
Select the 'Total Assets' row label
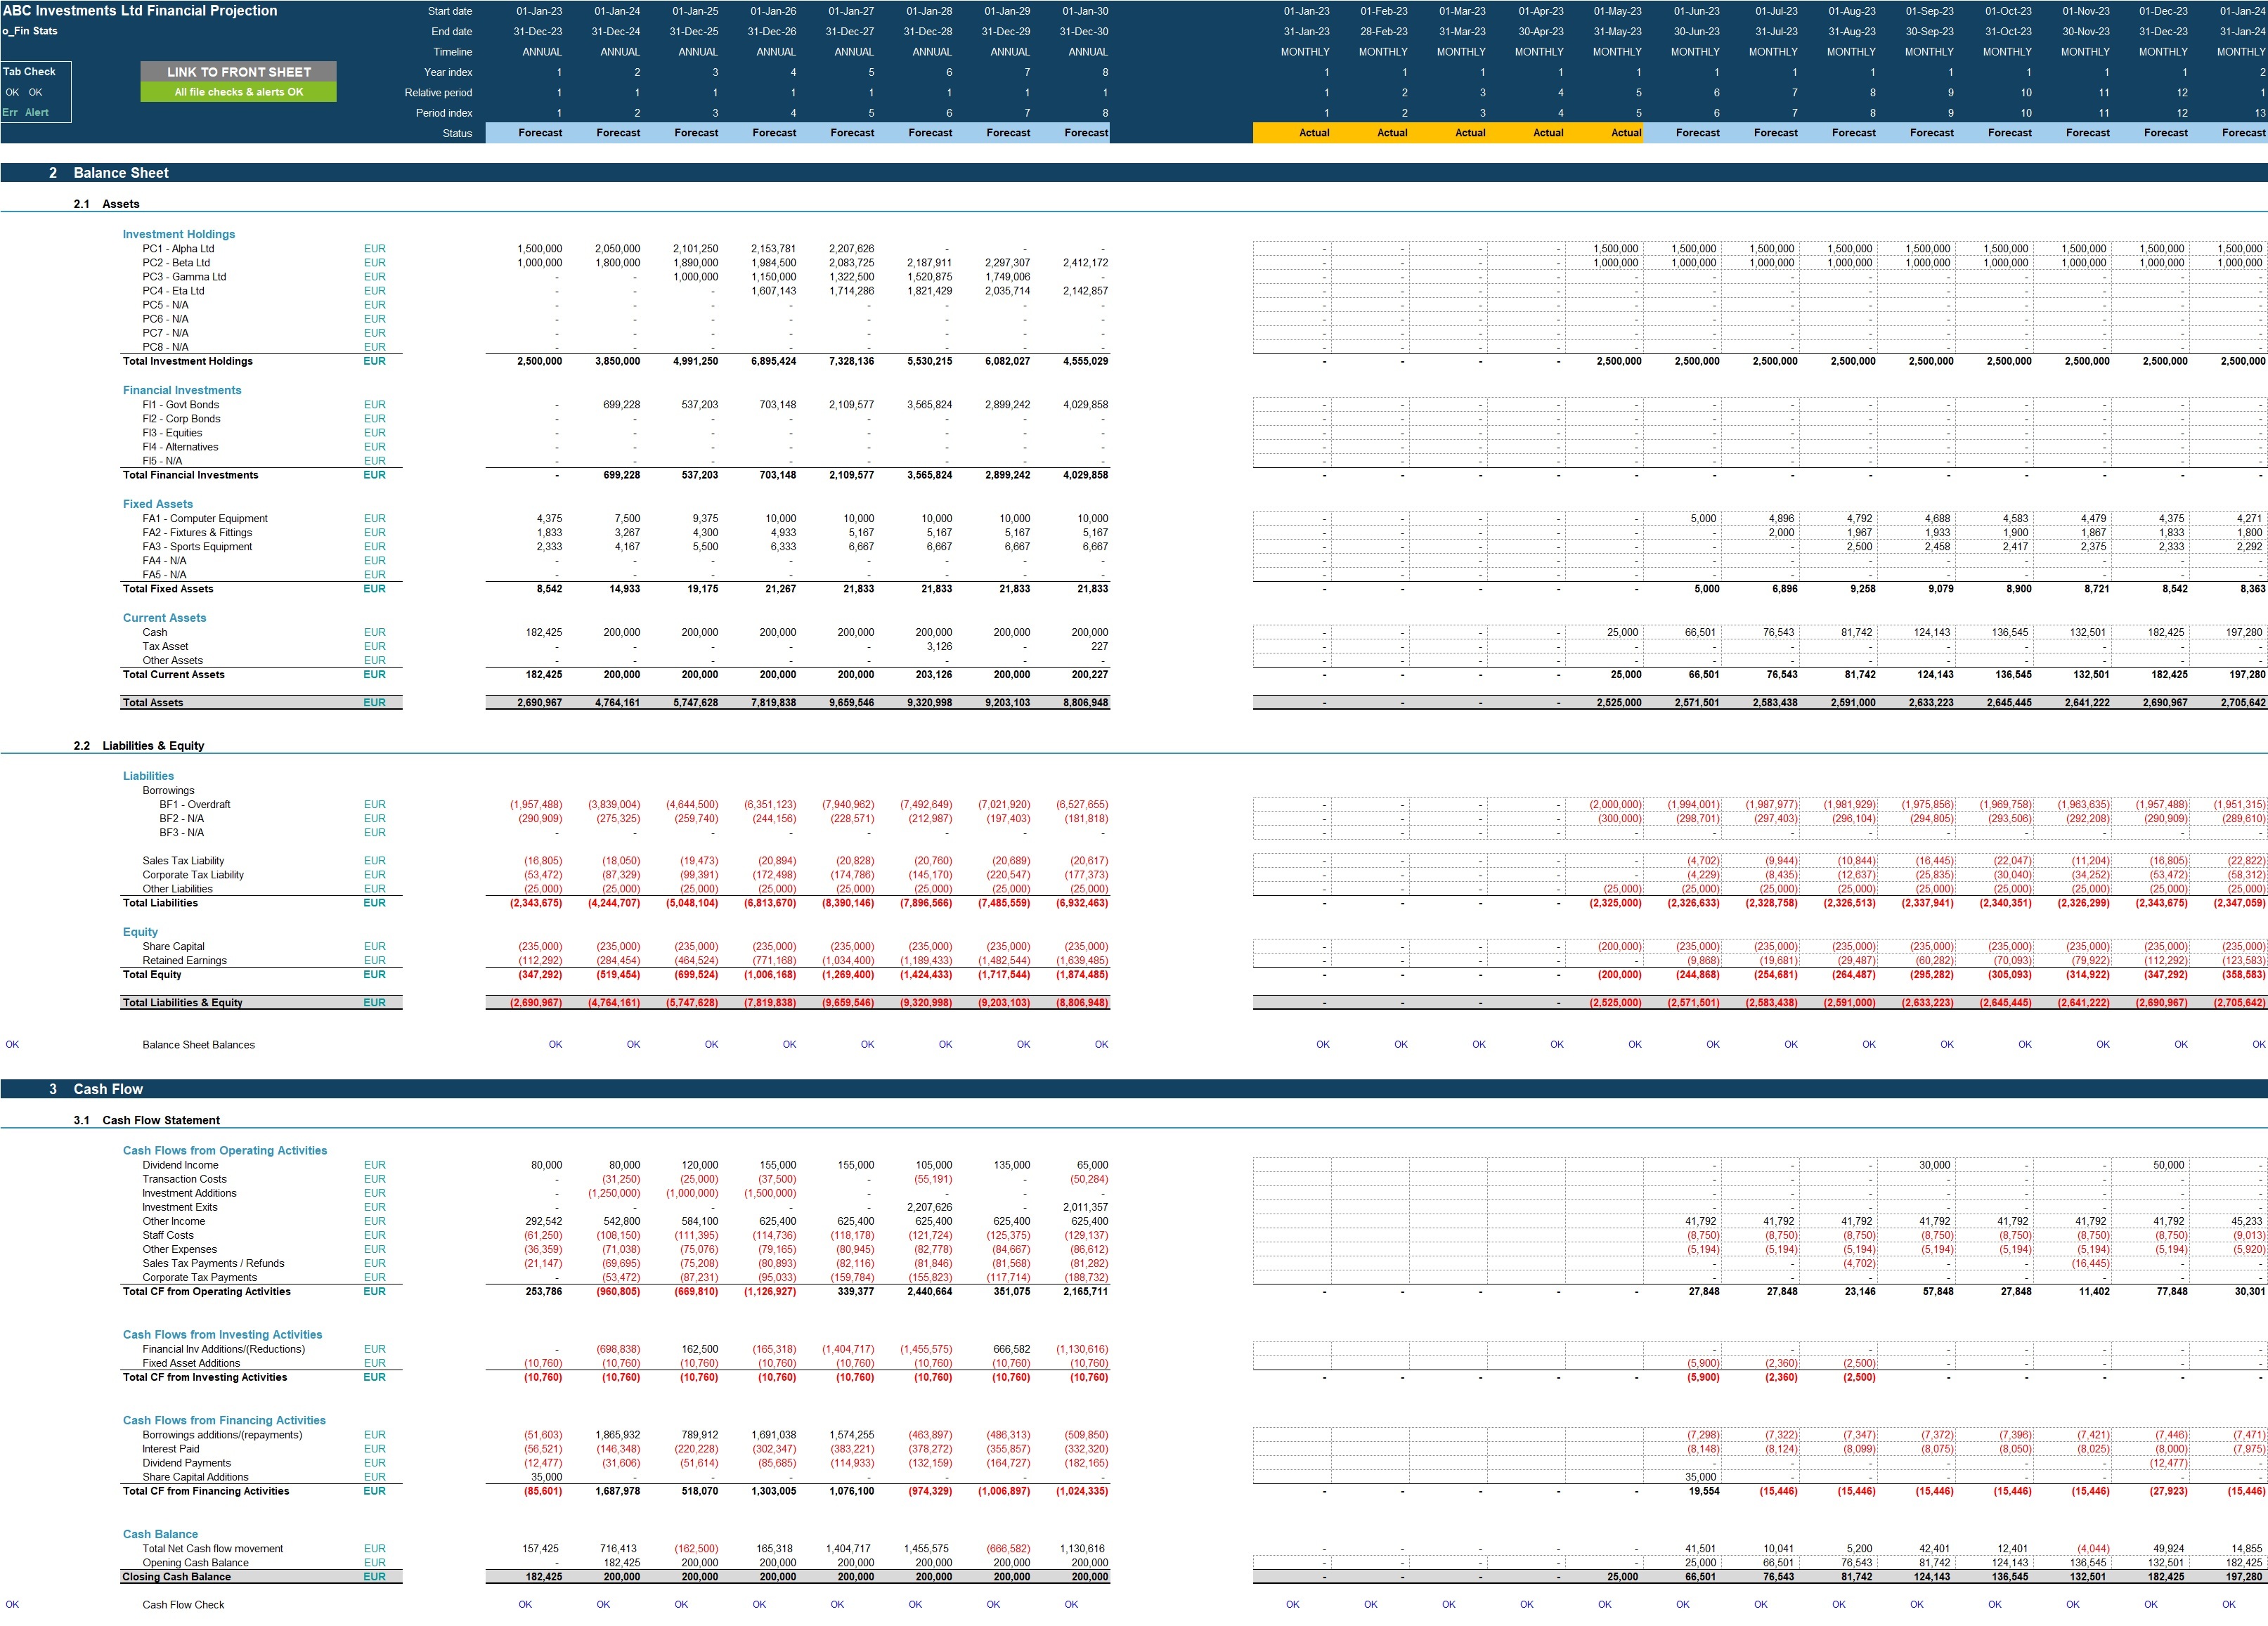tap(152, 703)
